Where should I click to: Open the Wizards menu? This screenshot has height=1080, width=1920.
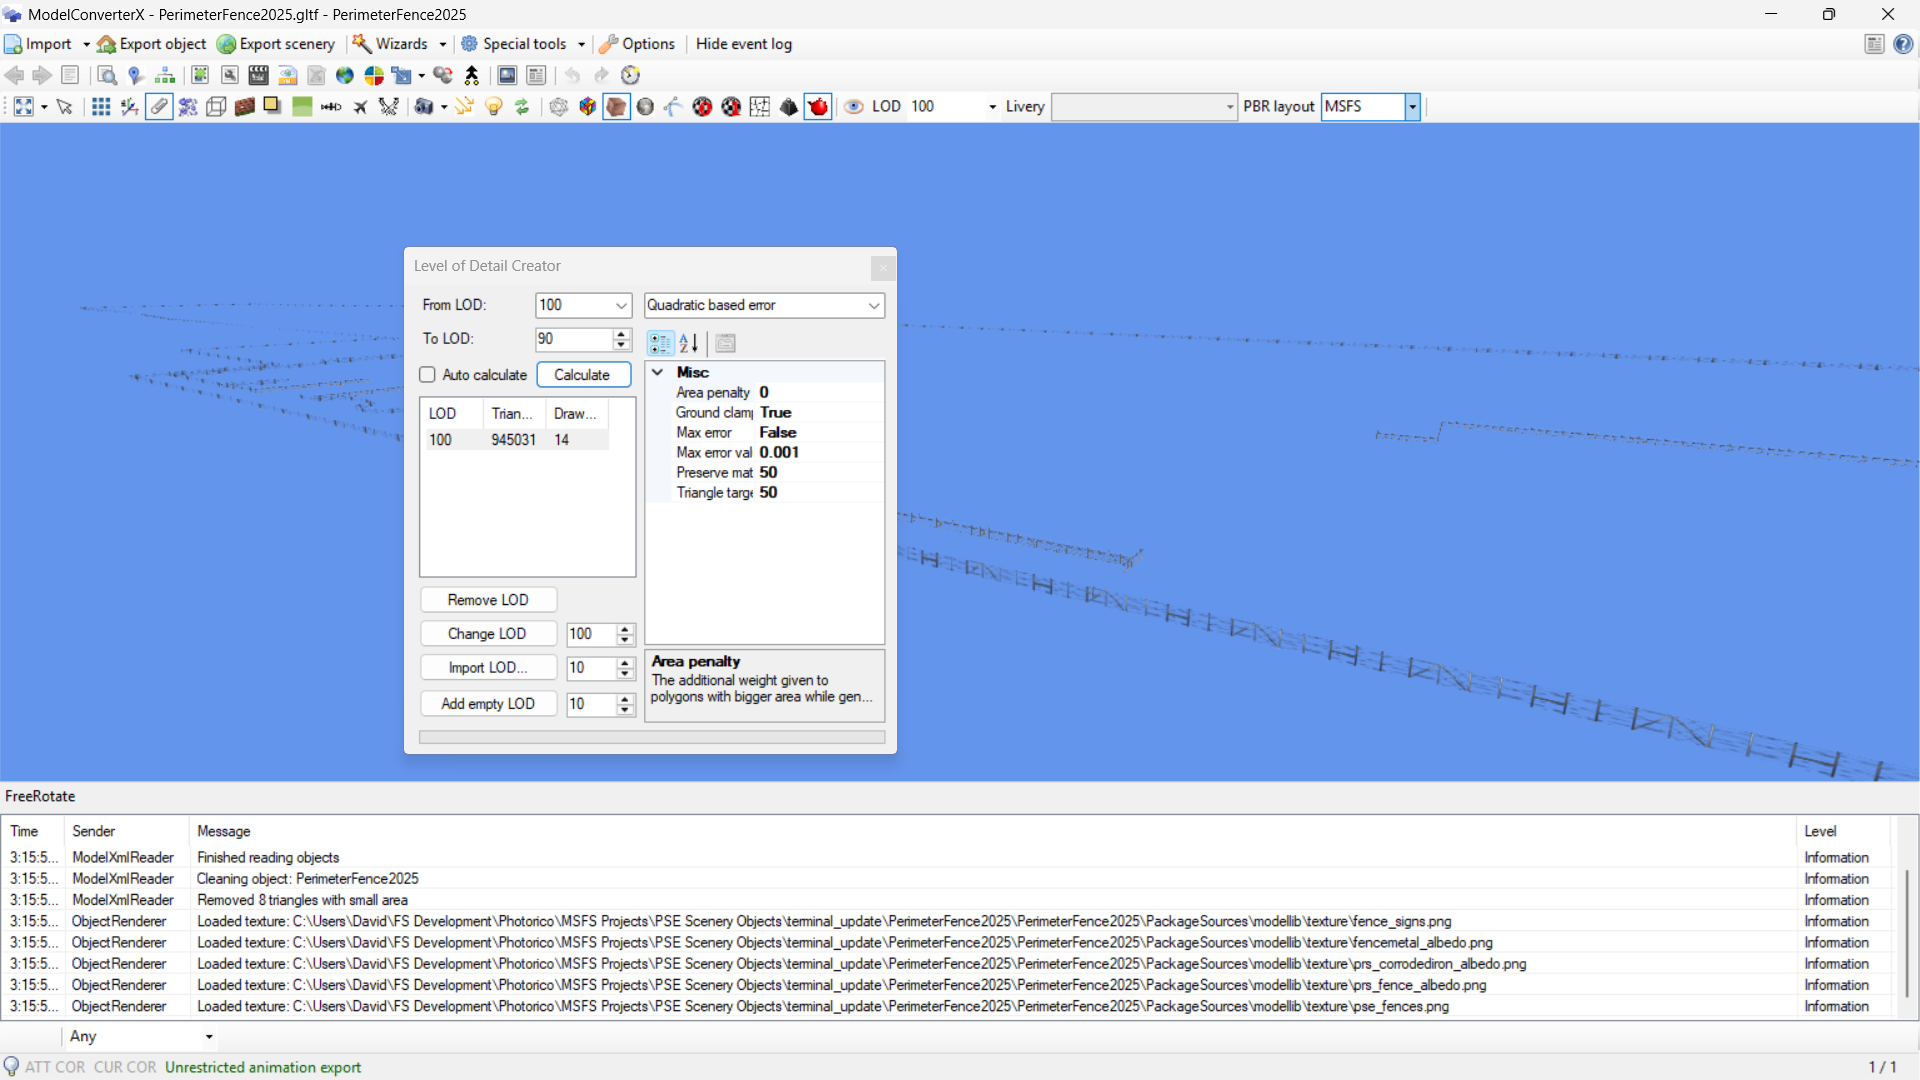[x=400, y=44]
